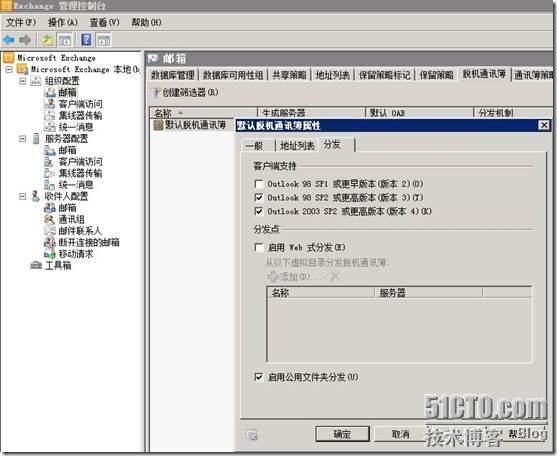
Task: Switch to the 地址列表 tab in main pane
Action: [x=333, y=75]
